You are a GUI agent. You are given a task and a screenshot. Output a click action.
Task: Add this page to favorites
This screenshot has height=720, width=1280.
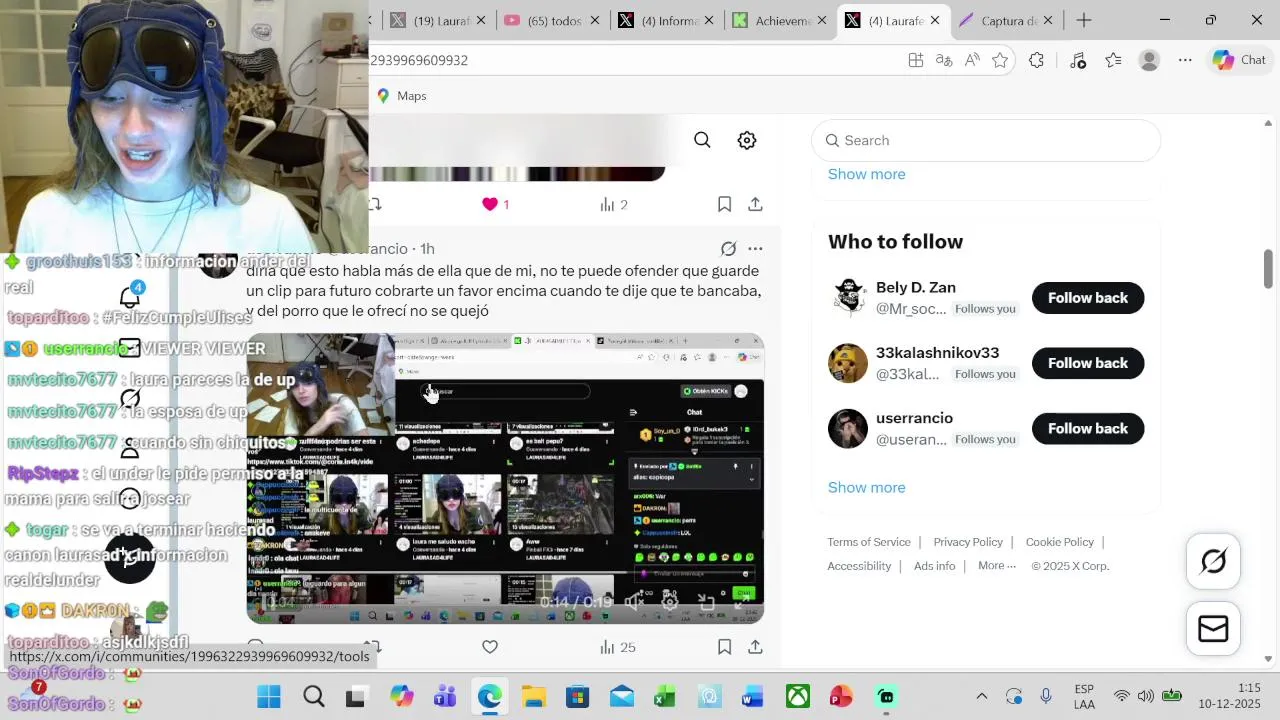coord(1000,60)
